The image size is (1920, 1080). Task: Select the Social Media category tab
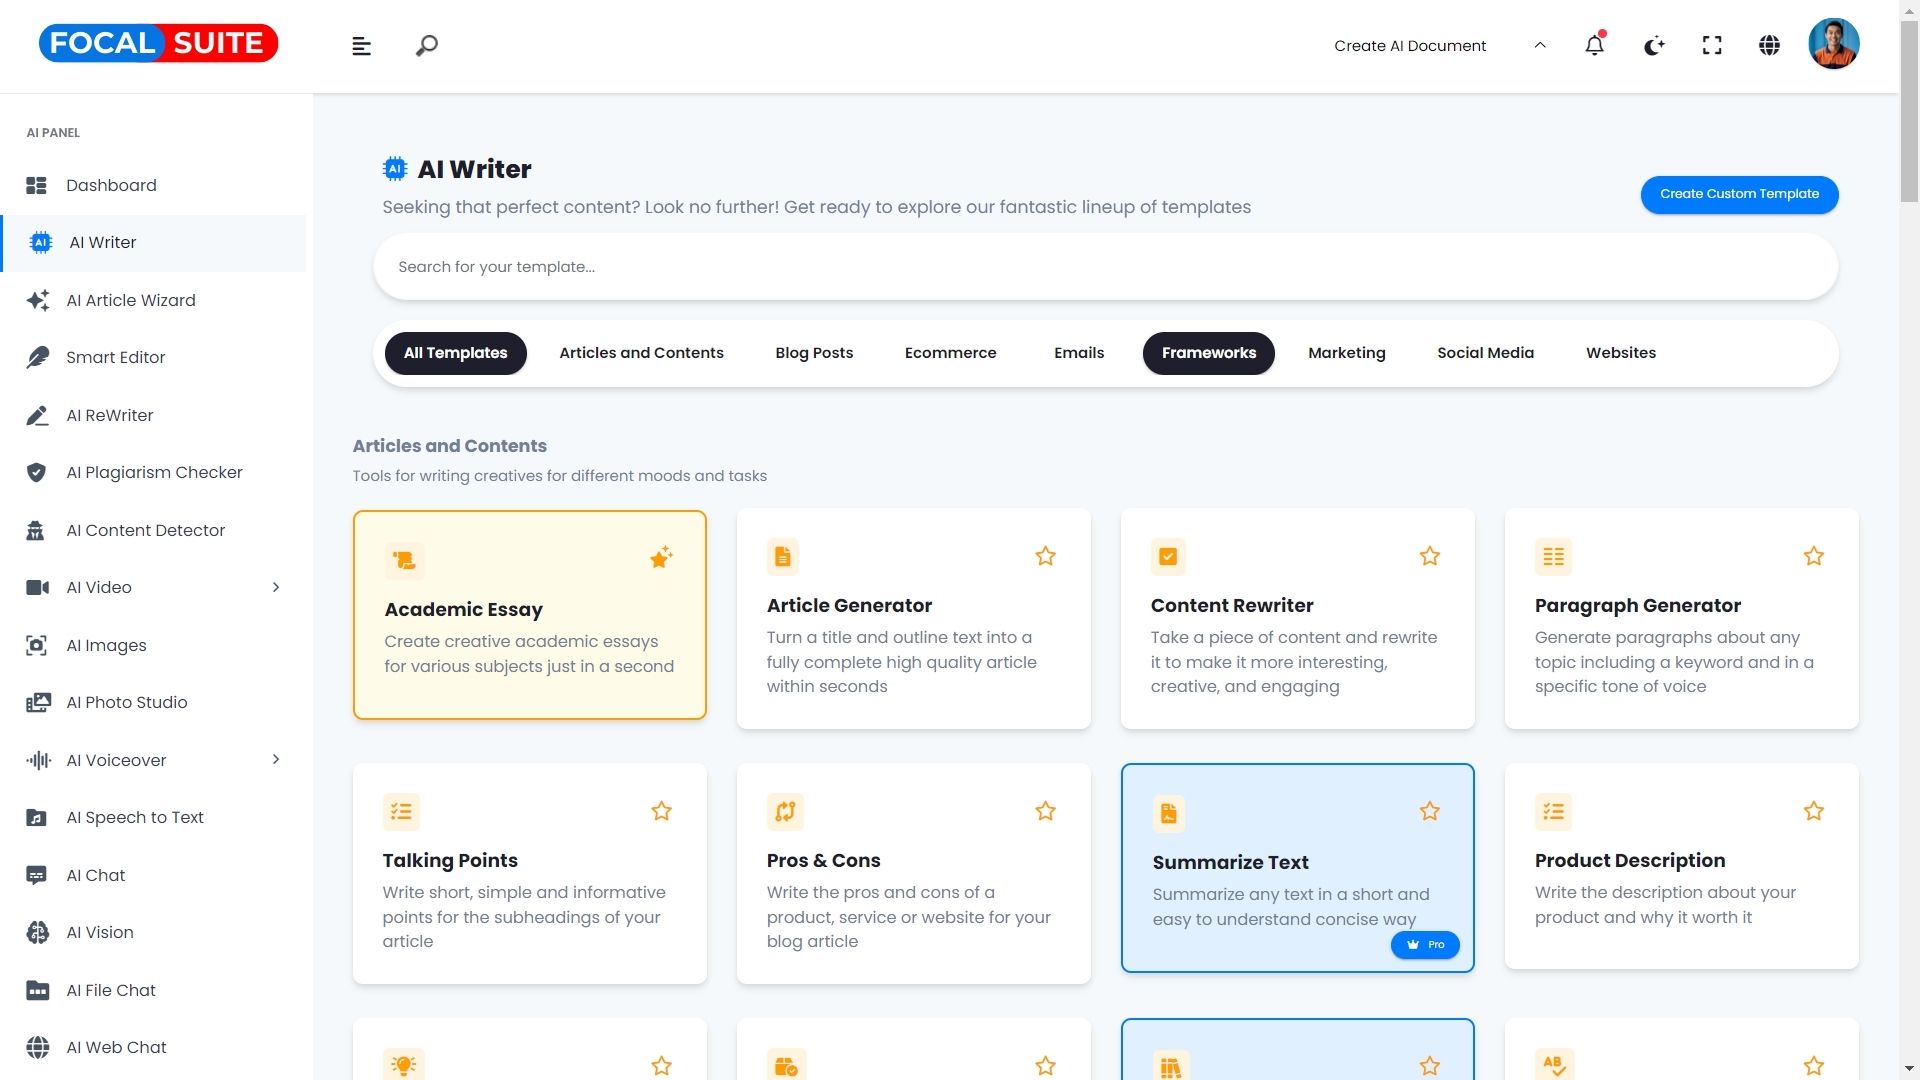tap(1485, 353)
